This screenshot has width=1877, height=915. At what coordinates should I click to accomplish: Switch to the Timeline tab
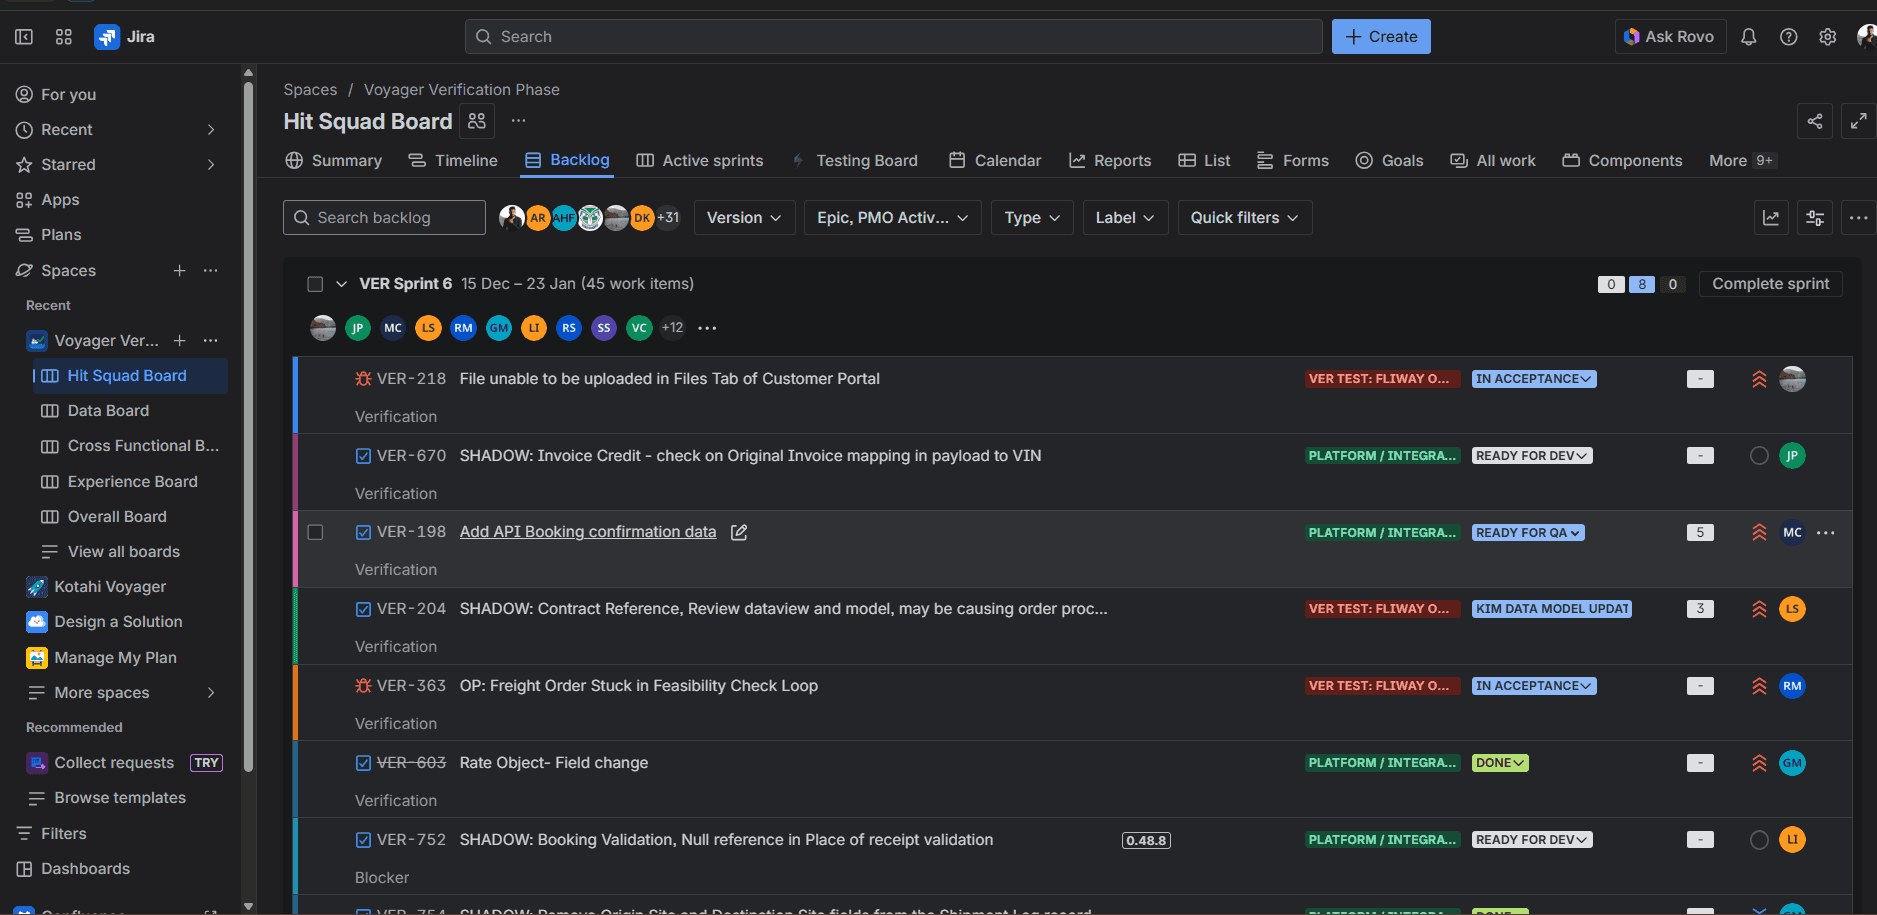453,161
